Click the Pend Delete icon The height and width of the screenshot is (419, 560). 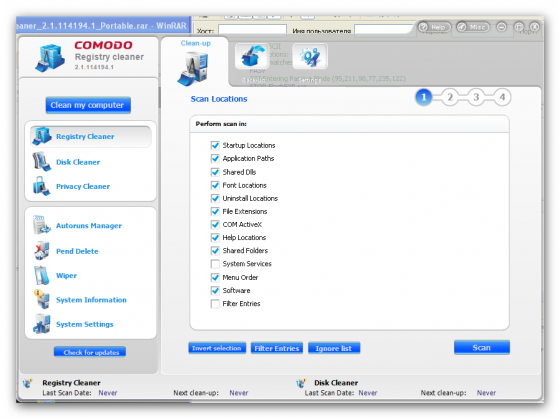click(42, 251)
